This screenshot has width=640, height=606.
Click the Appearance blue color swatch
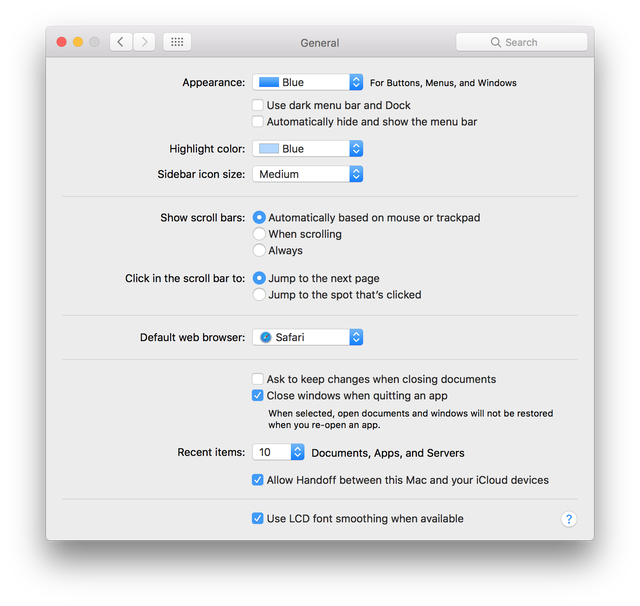[x=268, y=83]
